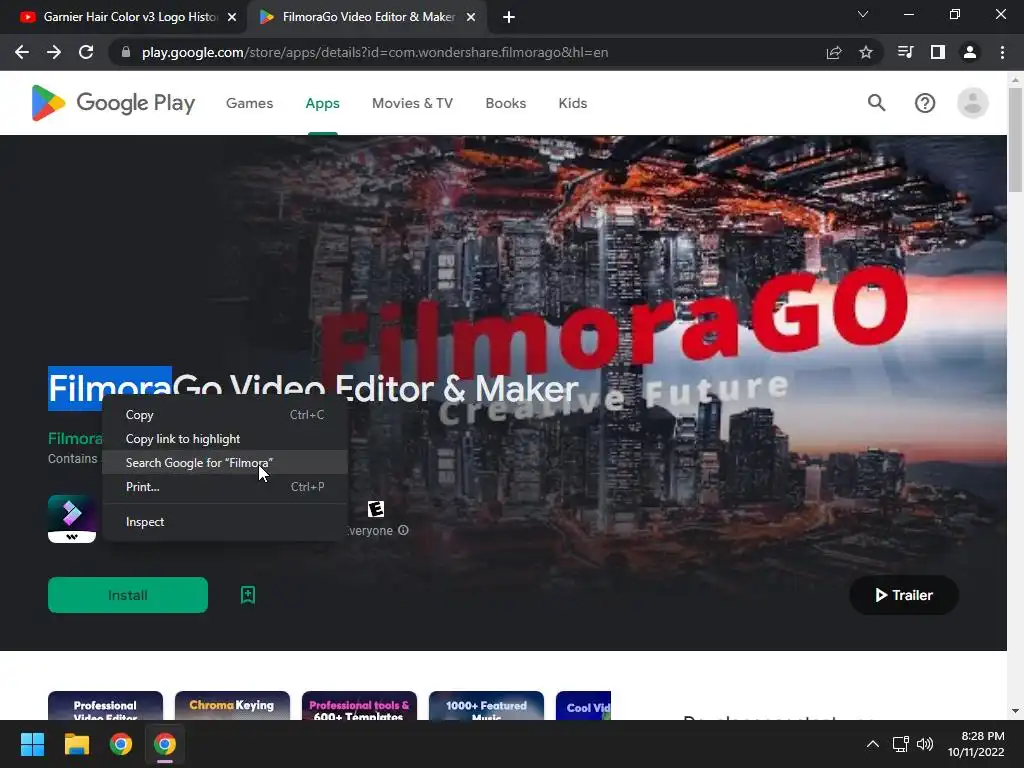
Task: Open media control icon in toolbar
Action: [905, 52]
